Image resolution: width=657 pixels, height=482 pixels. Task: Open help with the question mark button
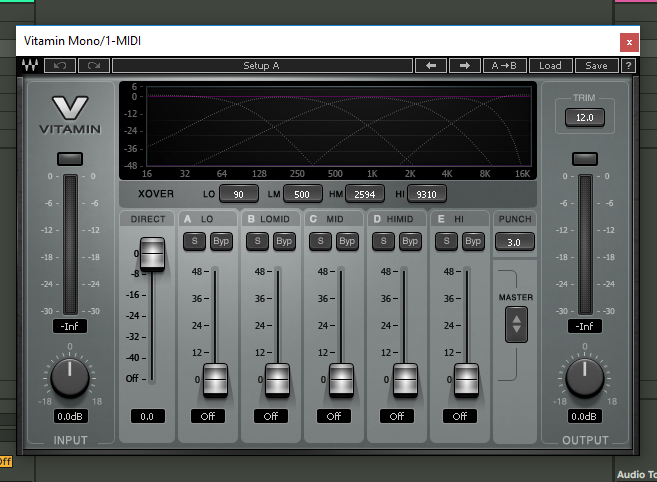pos(628,65)
